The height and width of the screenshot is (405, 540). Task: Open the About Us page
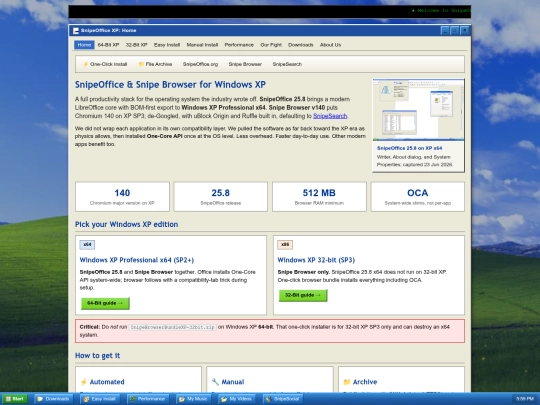coord(330,45)
